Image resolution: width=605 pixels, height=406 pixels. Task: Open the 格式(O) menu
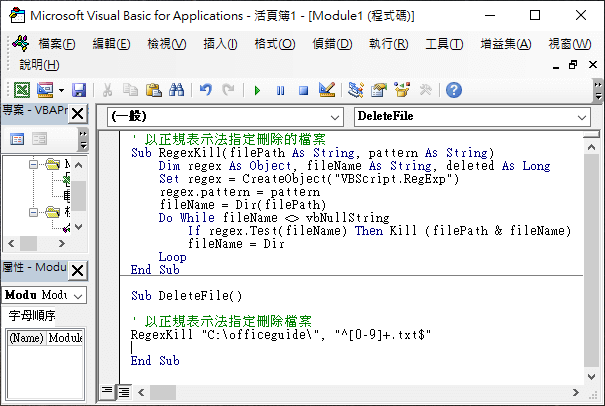275,44
